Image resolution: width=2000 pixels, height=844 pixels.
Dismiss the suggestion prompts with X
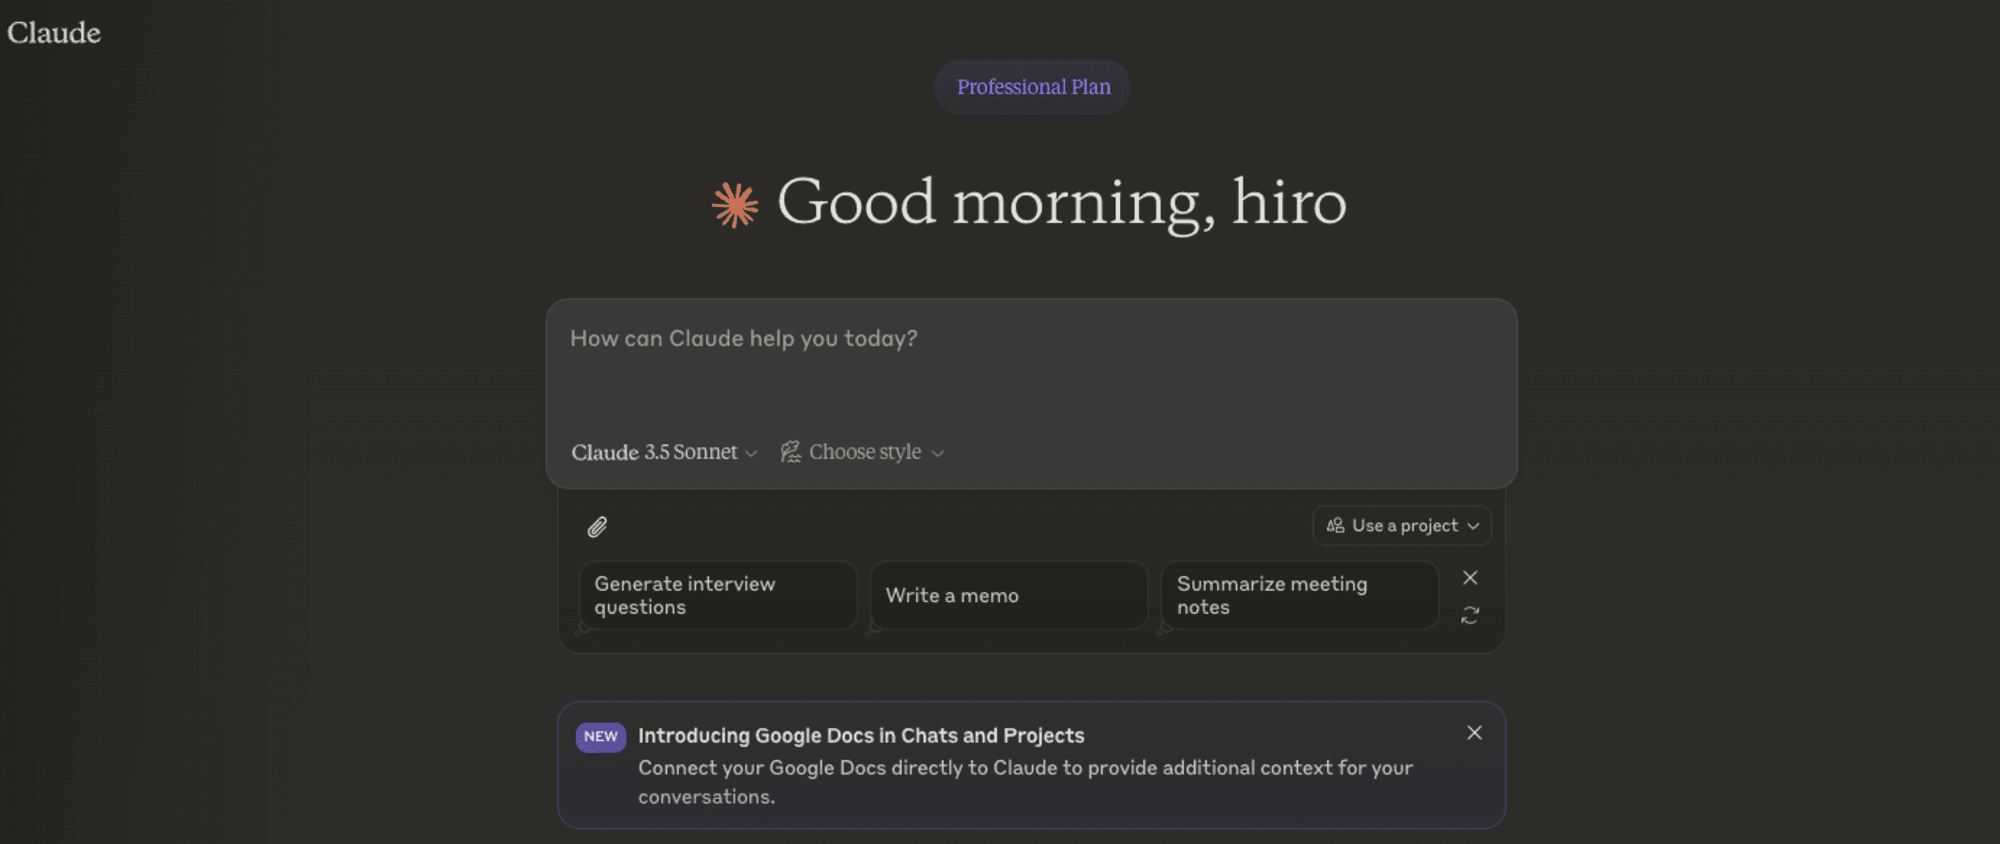pos(1470,578)
